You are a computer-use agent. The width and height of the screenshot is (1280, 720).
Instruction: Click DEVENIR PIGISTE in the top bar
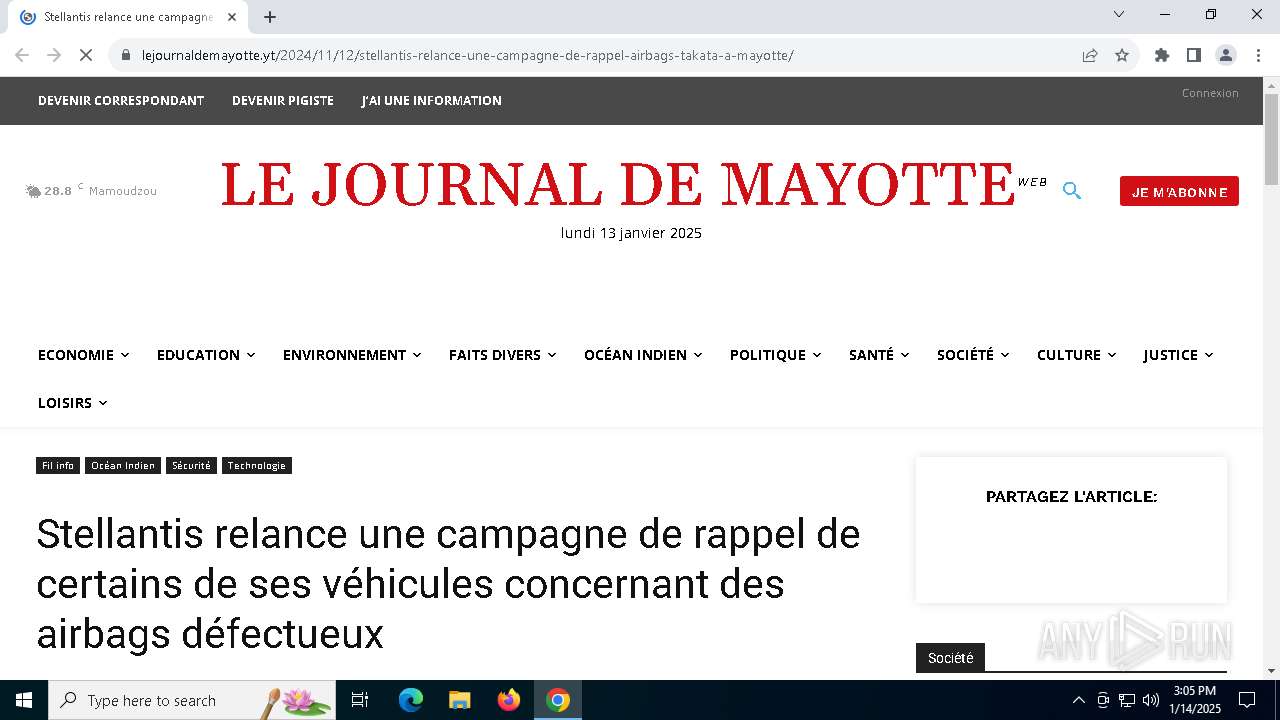[x=283, y=101]
